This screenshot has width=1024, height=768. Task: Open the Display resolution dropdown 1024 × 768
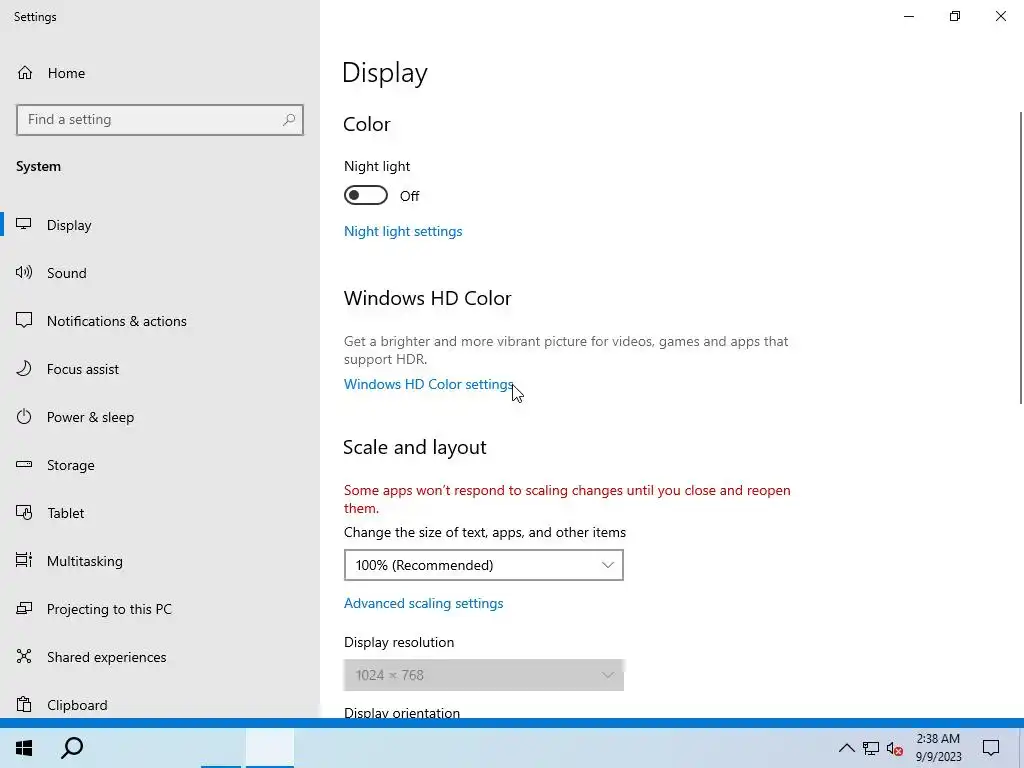484,675
